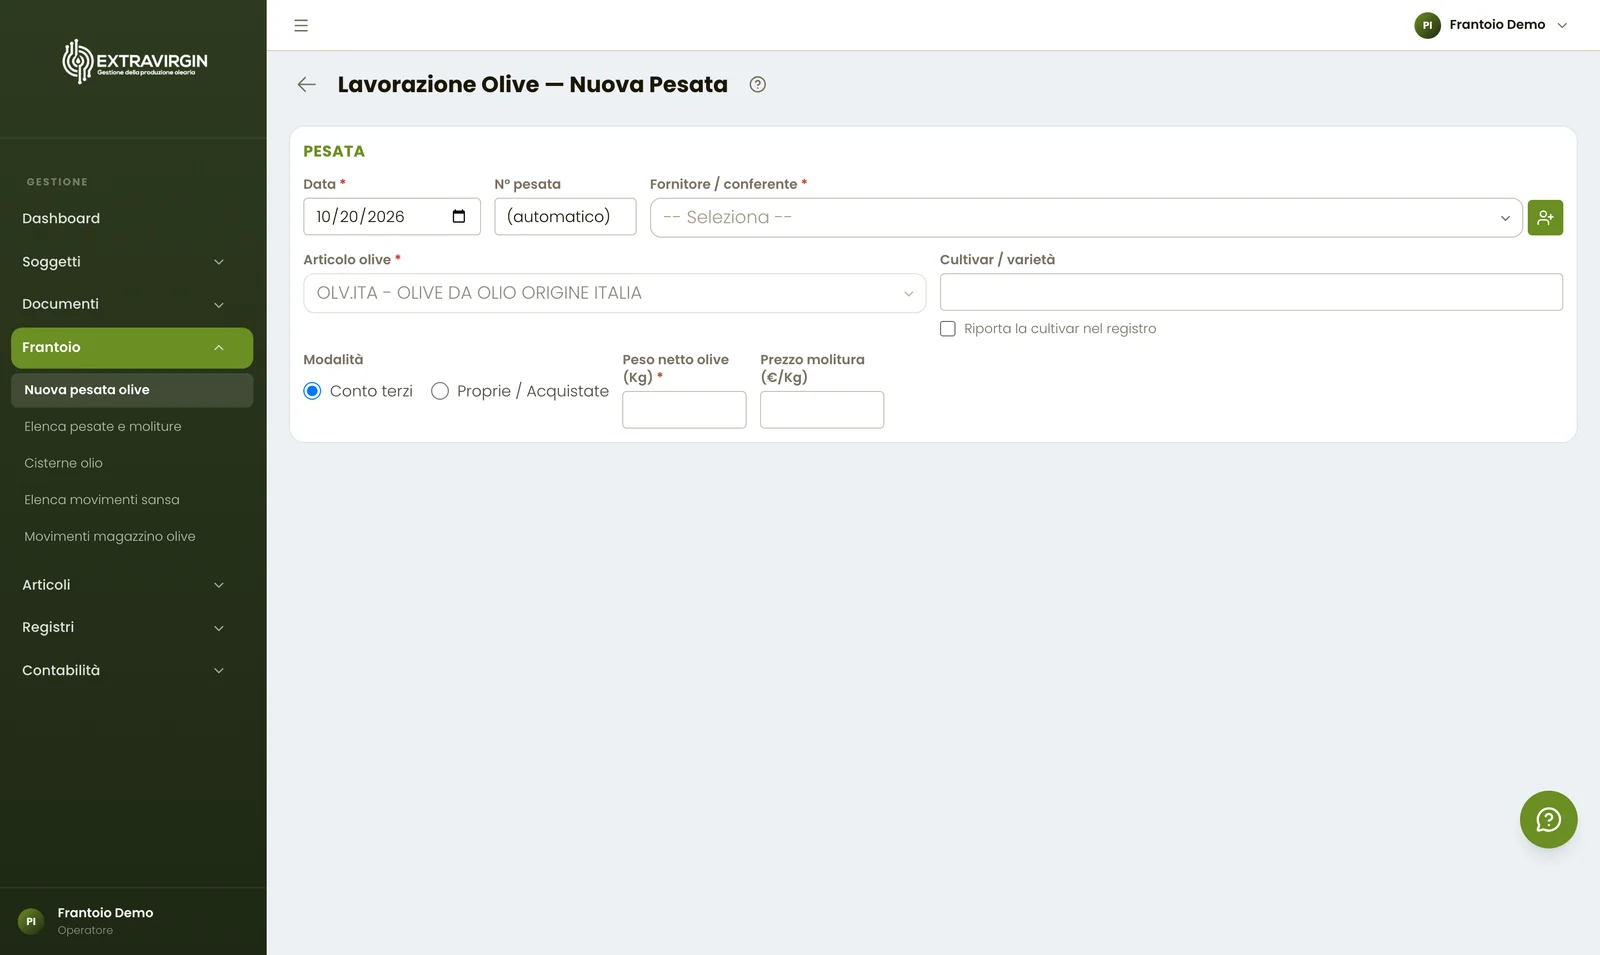
Task: Click the Data date input field
Action: pos(392,217)
